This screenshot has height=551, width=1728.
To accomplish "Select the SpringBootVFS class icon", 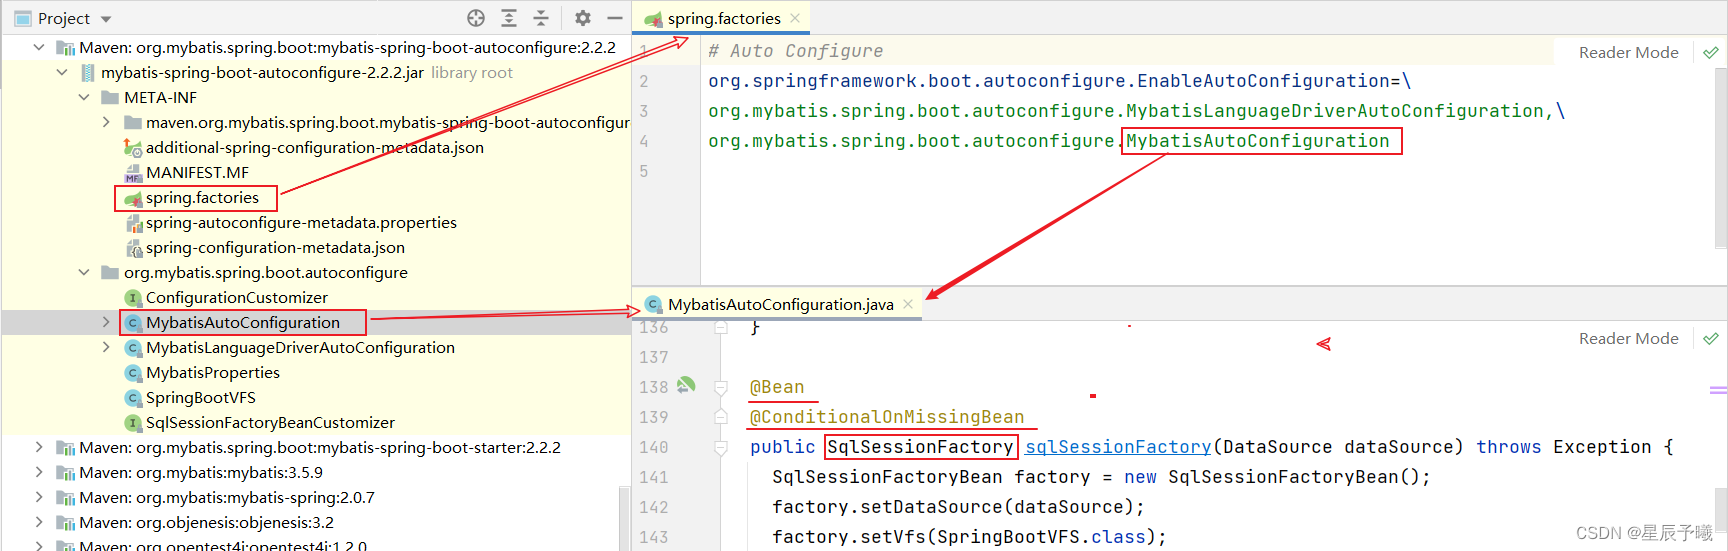I will click(132, 398).
